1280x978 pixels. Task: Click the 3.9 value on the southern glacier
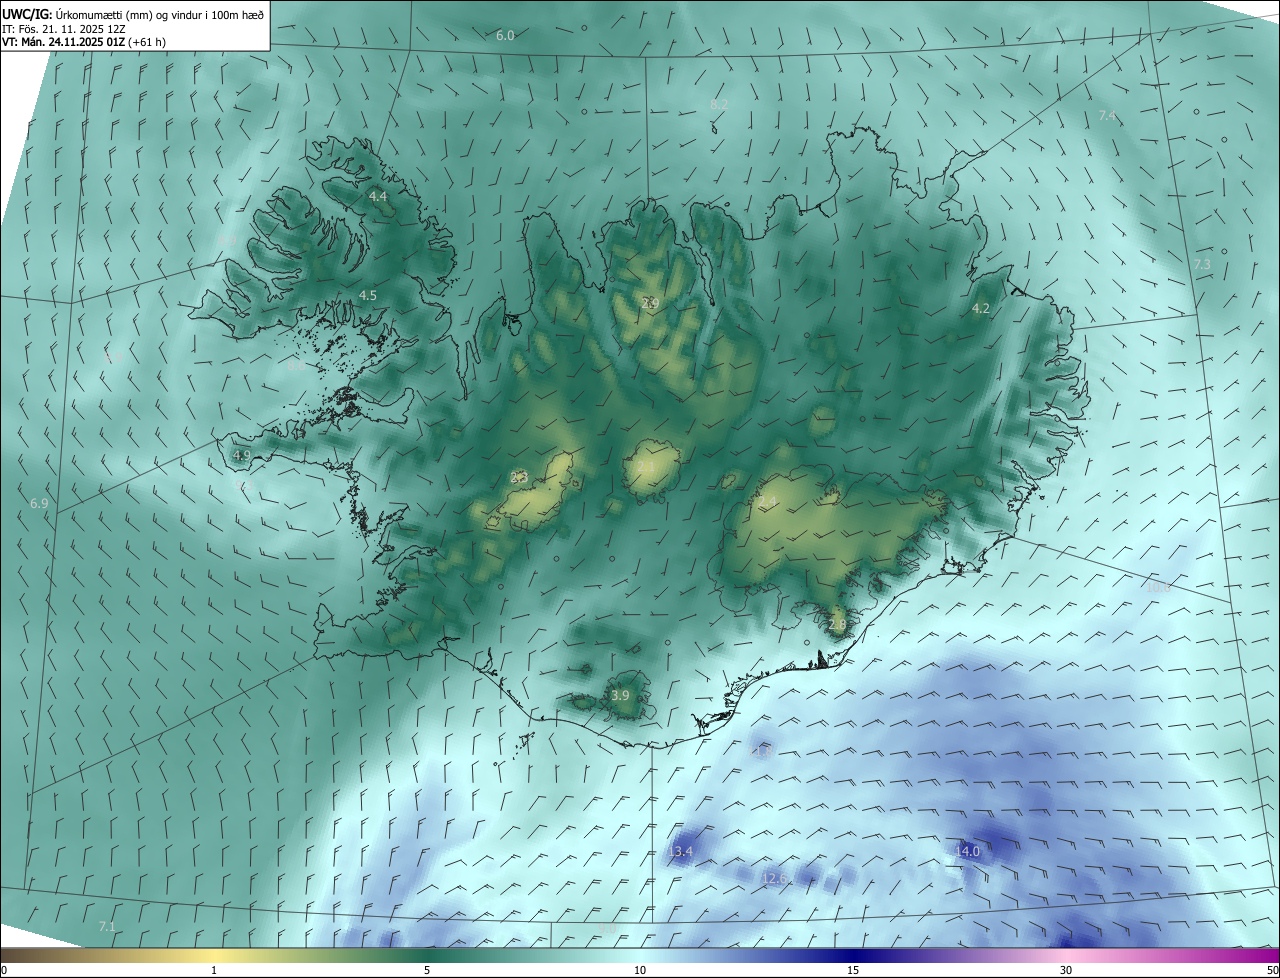pos(620,696)
